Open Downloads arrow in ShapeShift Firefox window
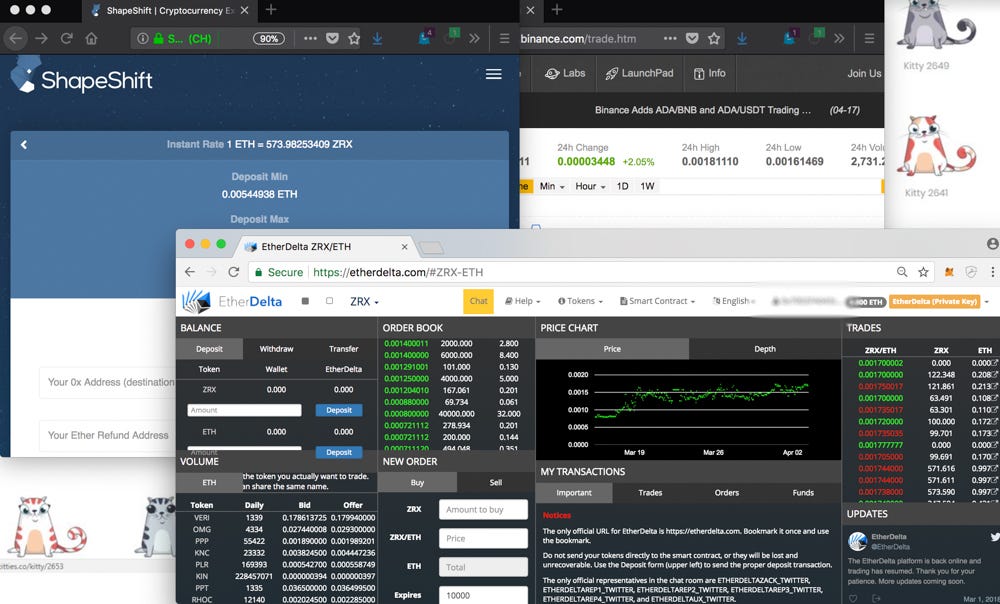 (377, 38)
